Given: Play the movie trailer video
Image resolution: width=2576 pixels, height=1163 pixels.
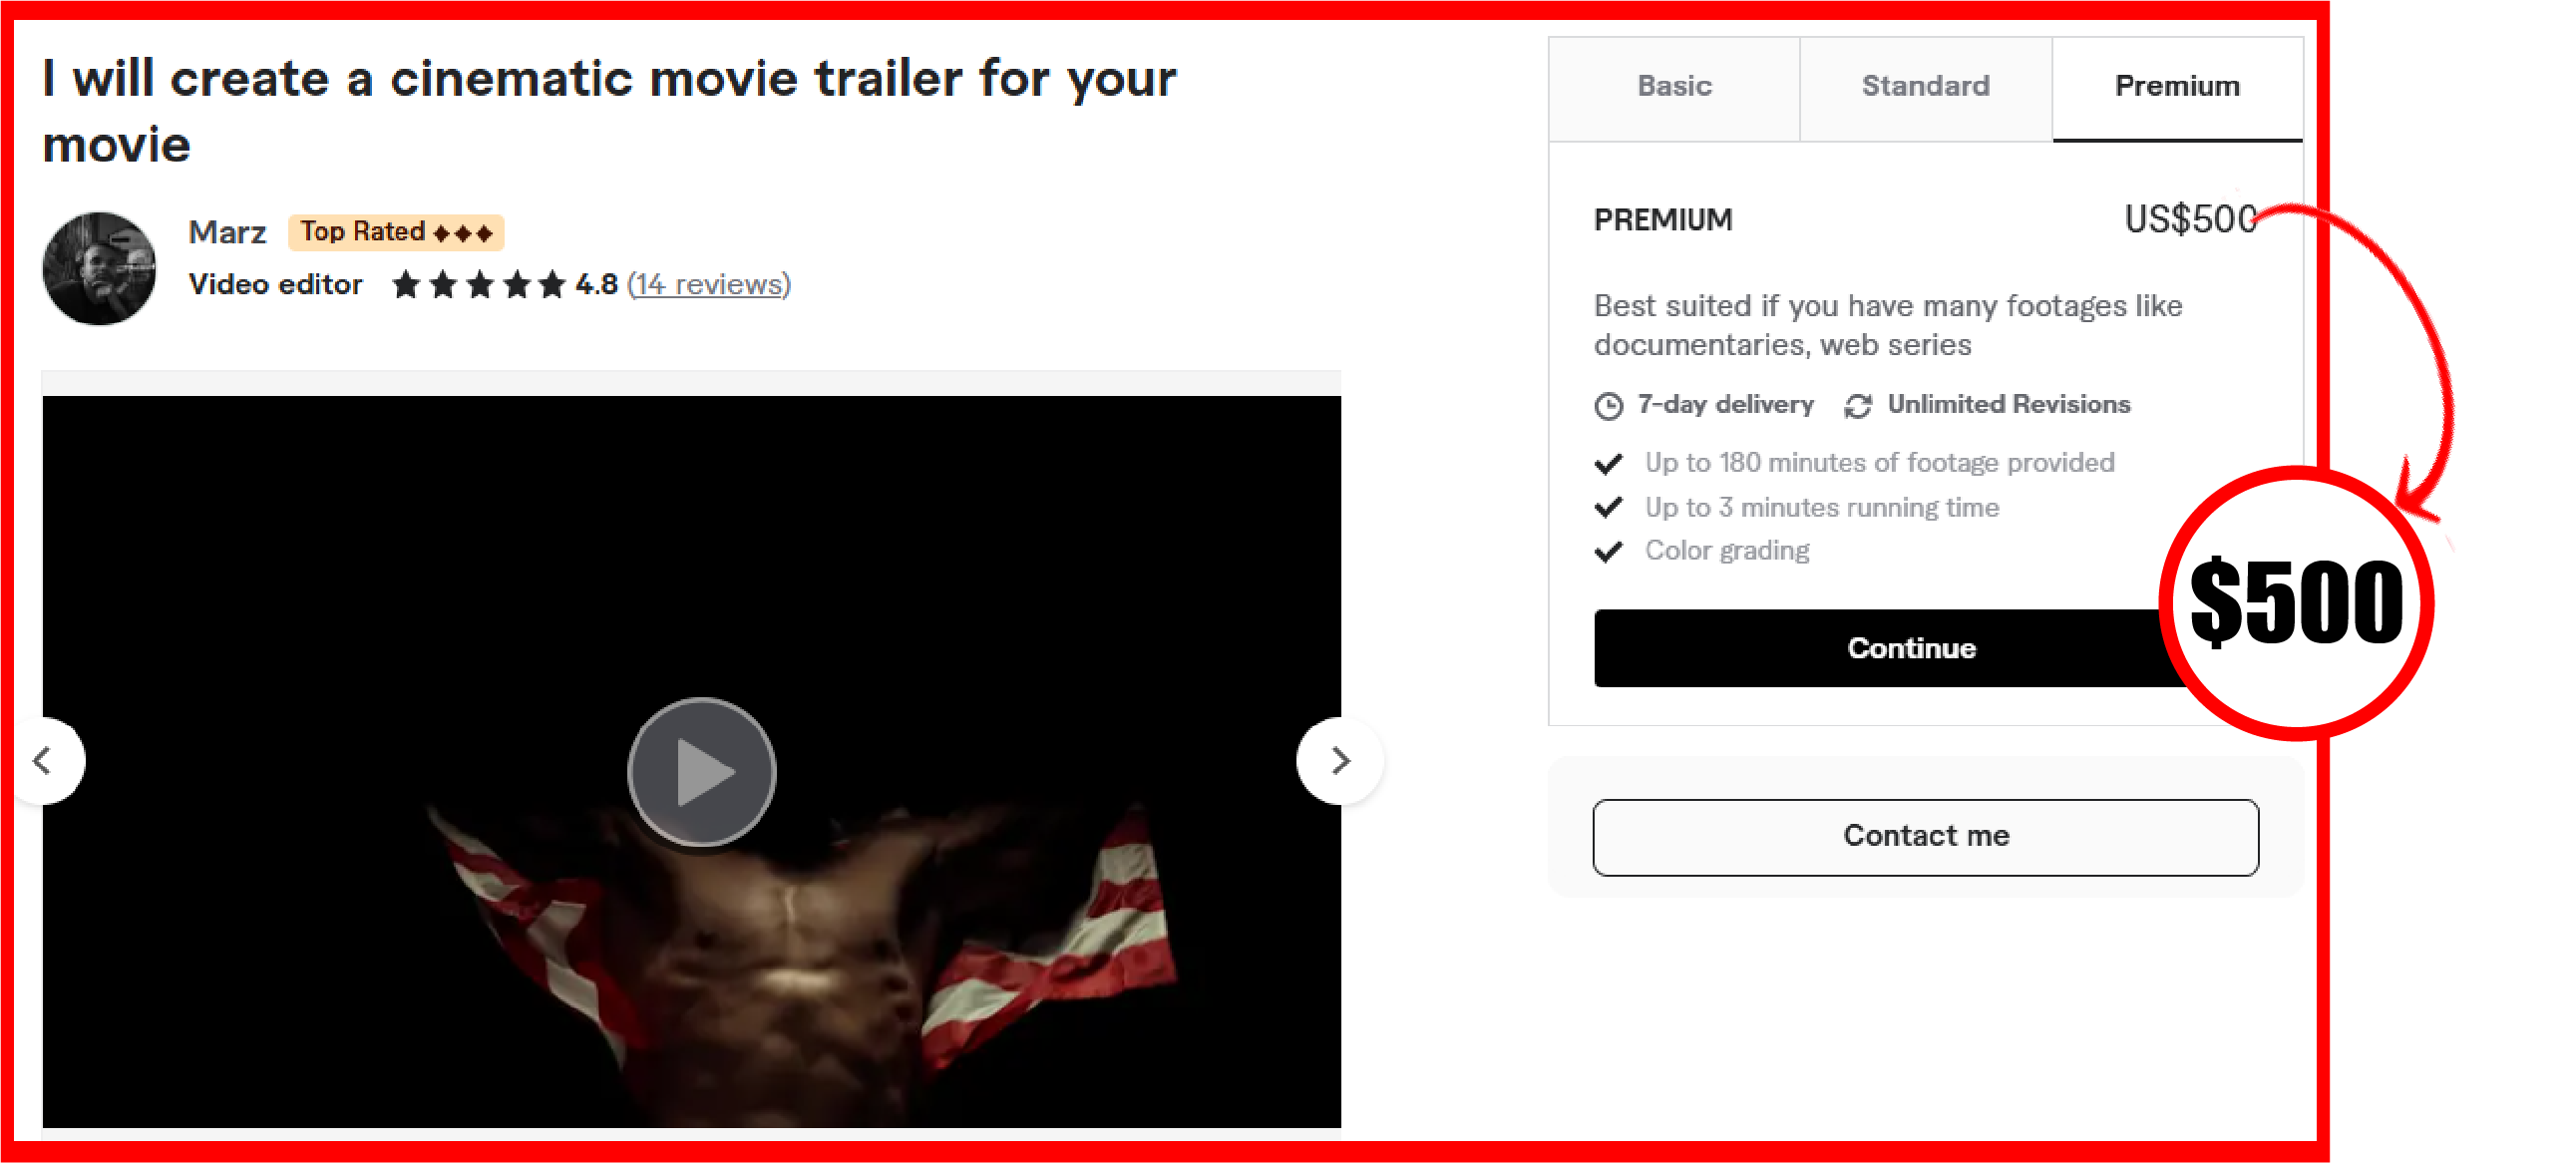Looking at the screenshot, I should 702,771.
